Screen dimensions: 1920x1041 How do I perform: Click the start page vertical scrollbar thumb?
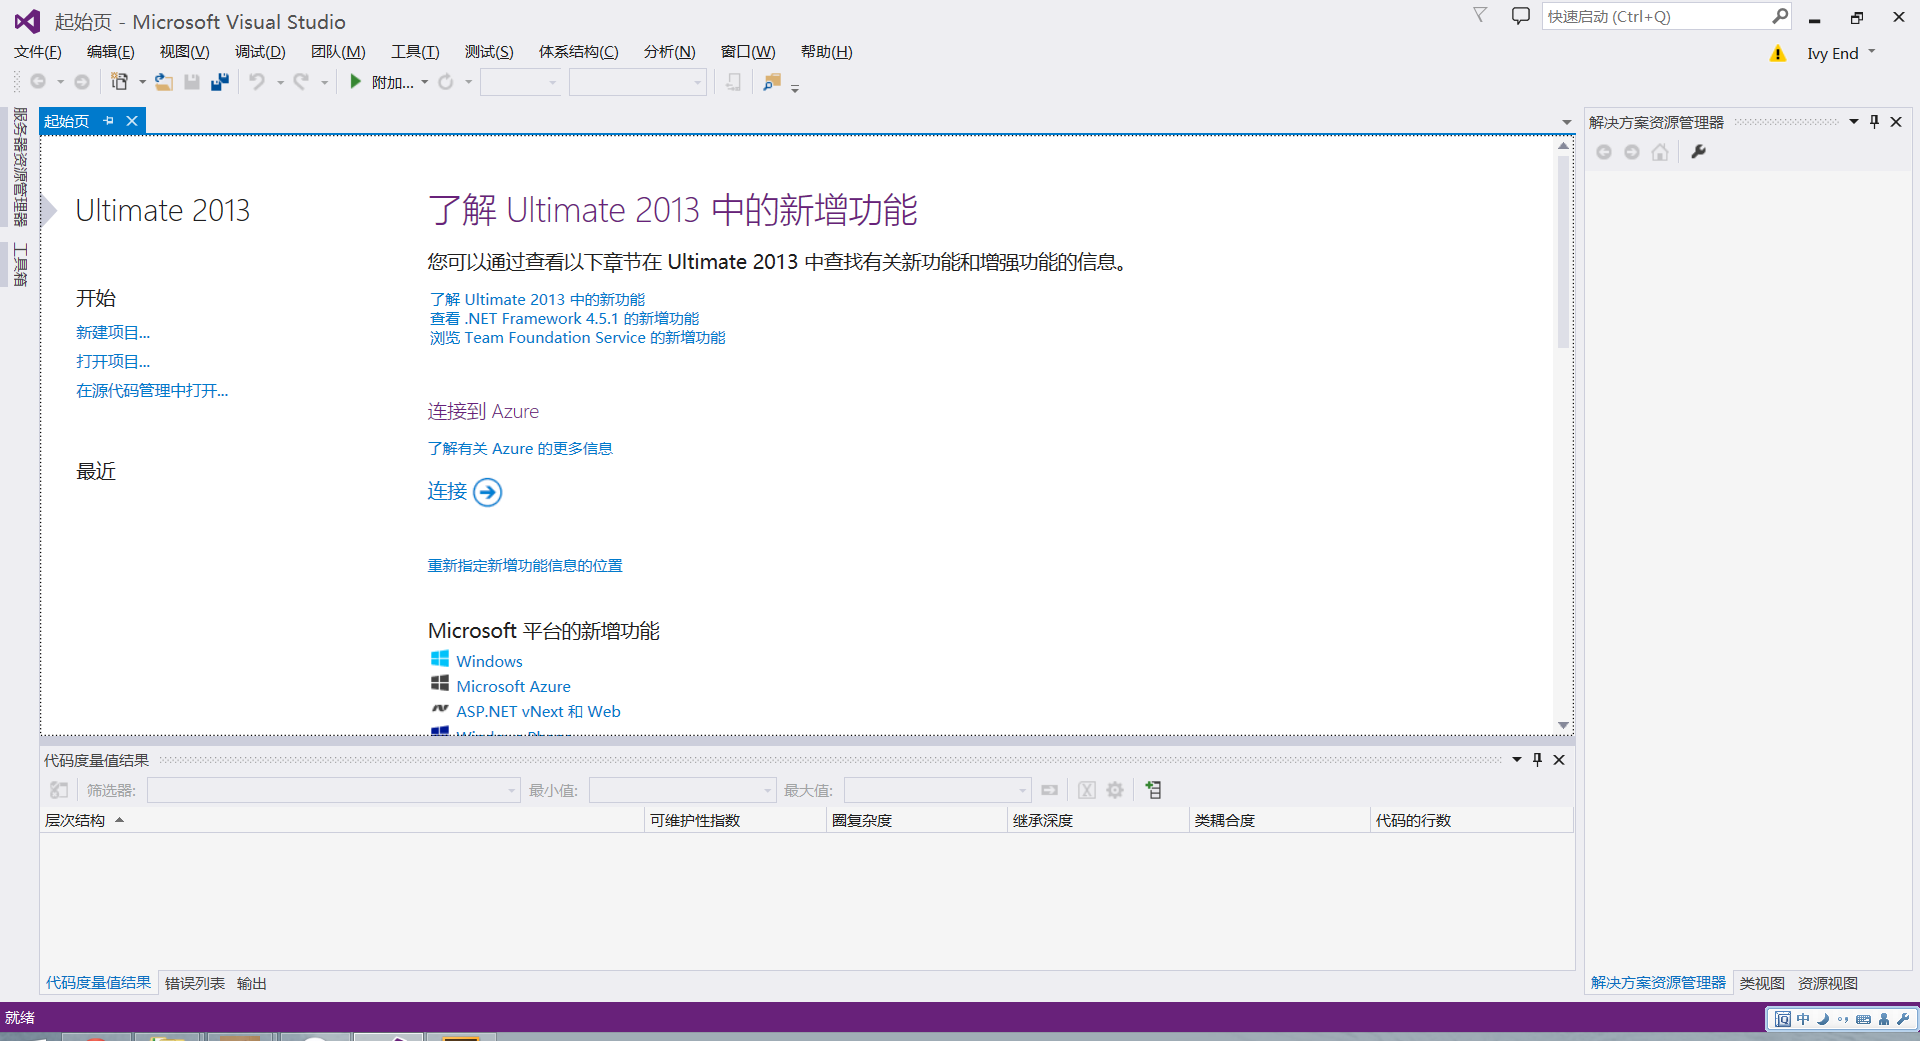(x=1563, y=252)
